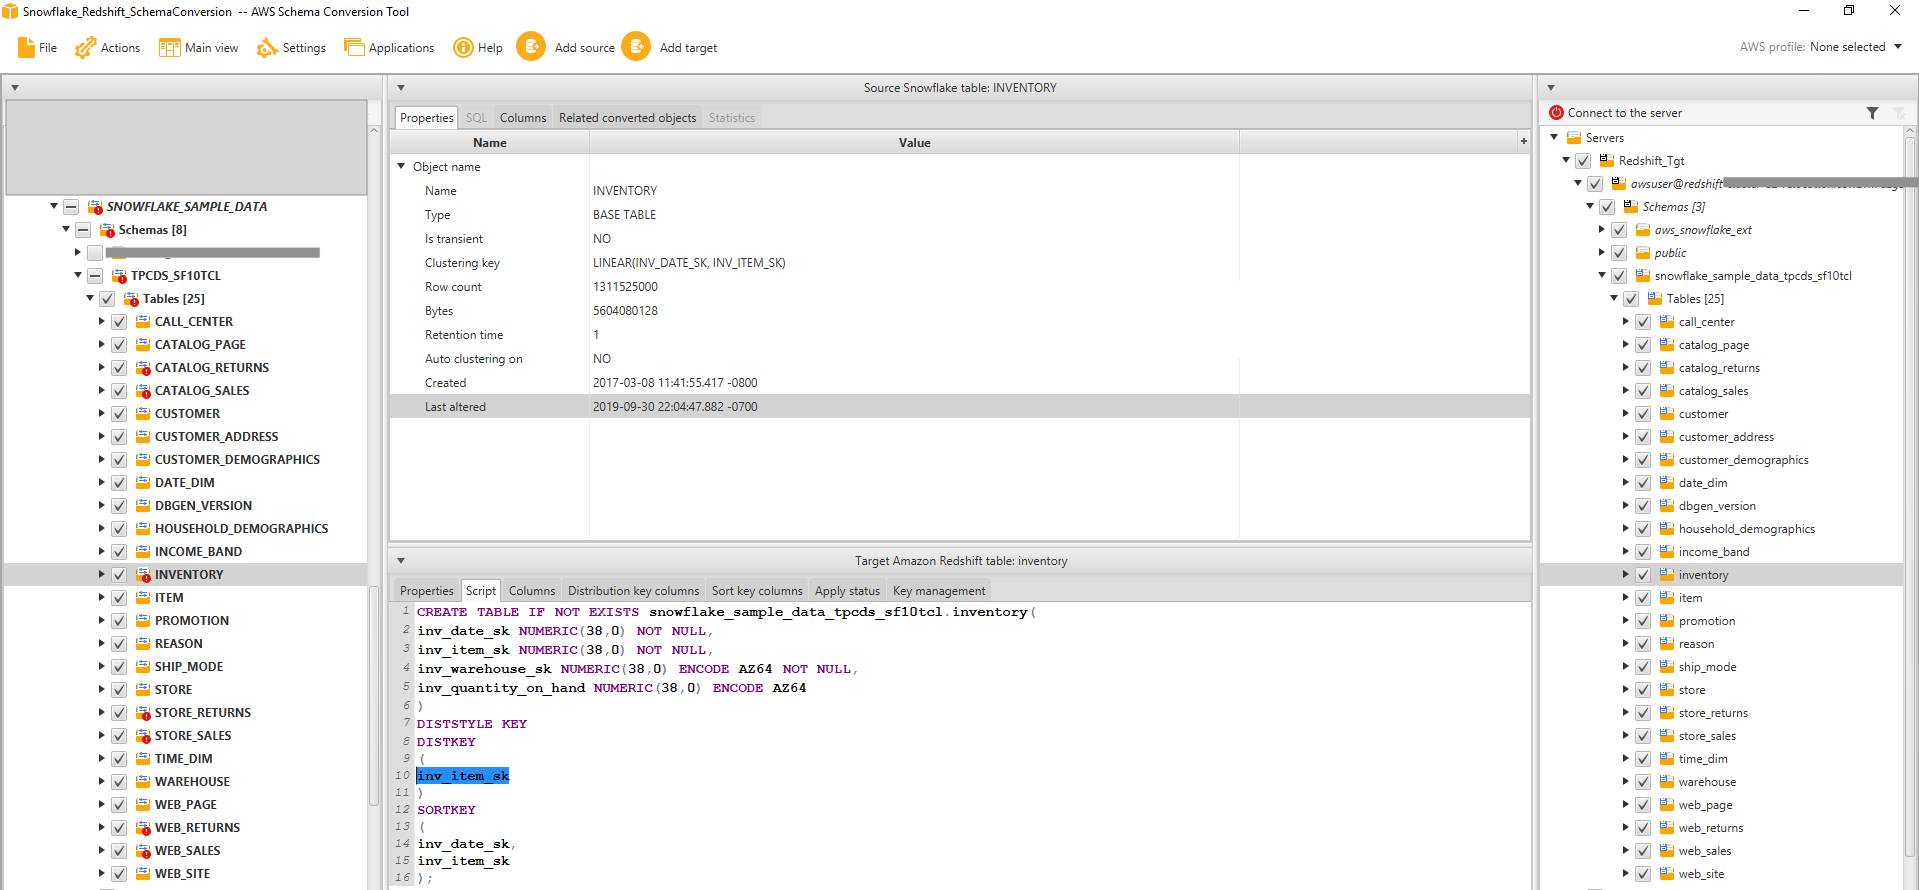Expand the aws_snowflake_ext schema node
This screenshot has height=890, width=1919.
(x=1602, y=230)
